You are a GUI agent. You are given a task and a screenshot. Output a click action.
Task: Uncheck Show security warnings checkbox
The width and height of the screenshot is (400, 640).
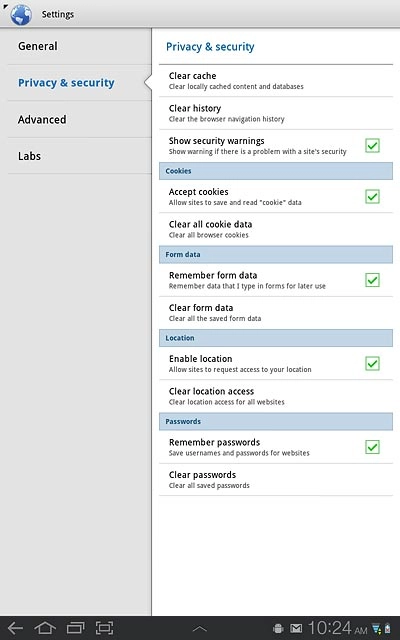point(372,146)
